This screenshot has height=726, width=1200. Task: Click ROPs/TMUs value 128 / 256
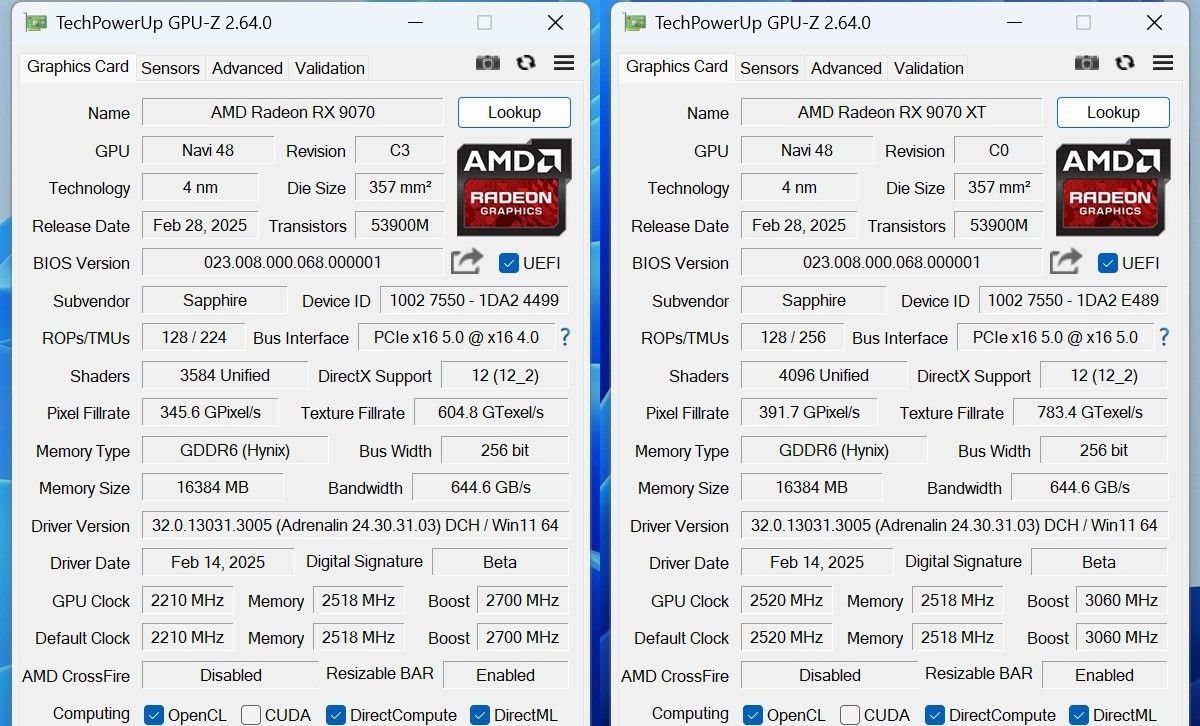coord(793,337)
